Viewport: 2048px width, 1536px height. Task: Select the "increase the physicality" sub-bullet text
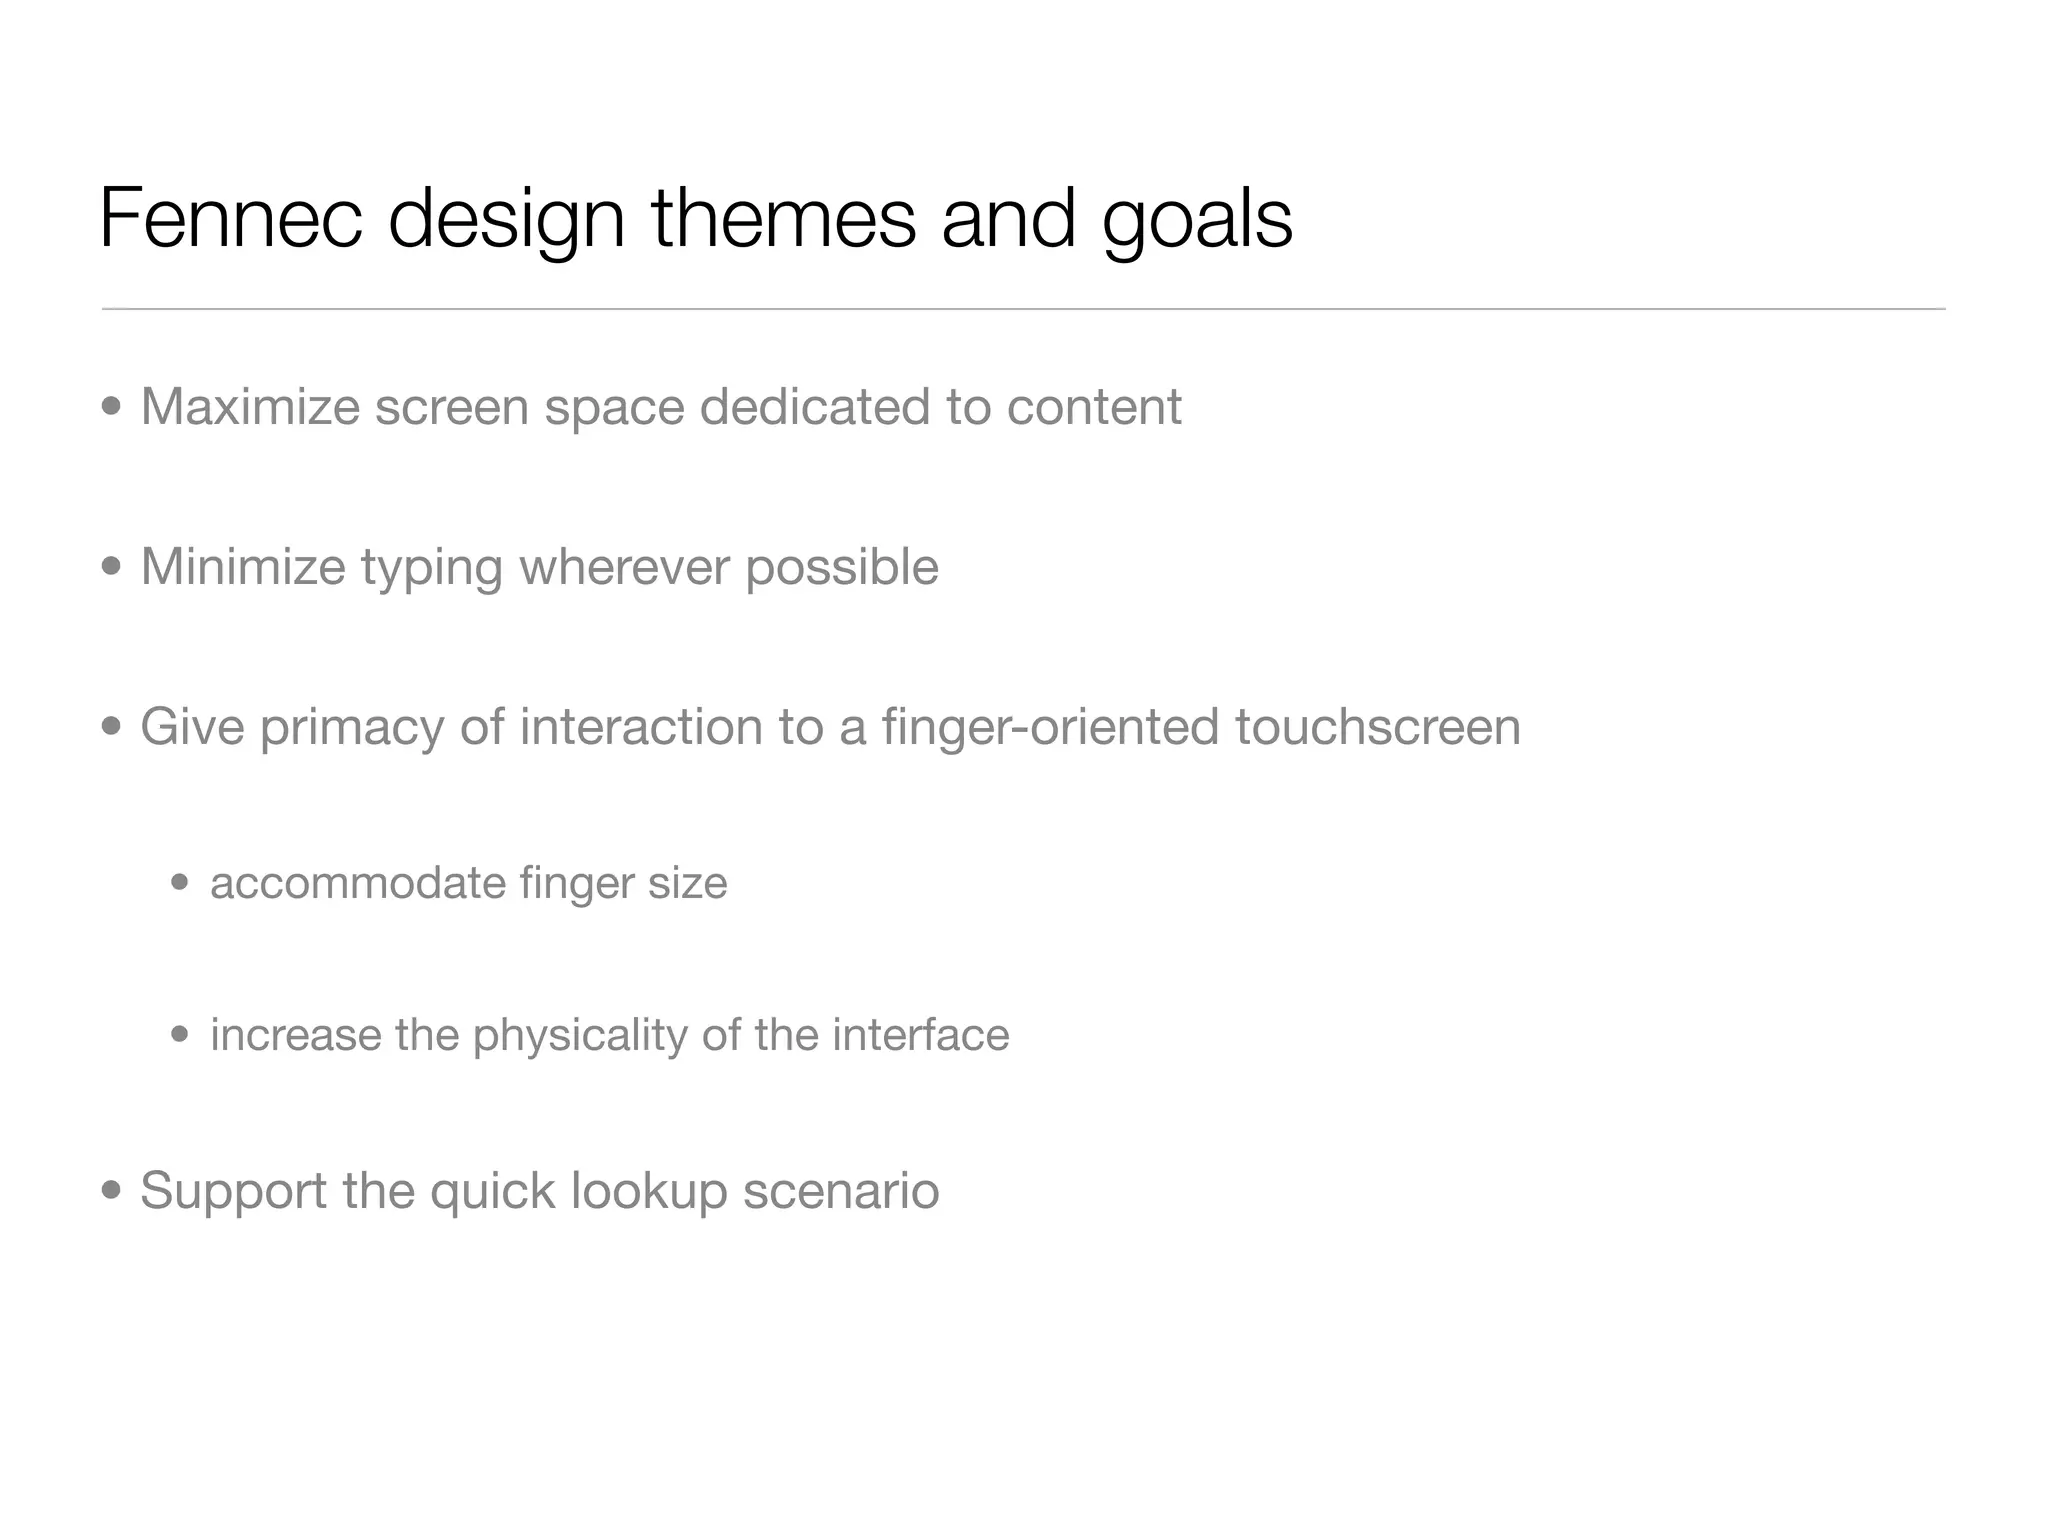tap(609, 1035)
